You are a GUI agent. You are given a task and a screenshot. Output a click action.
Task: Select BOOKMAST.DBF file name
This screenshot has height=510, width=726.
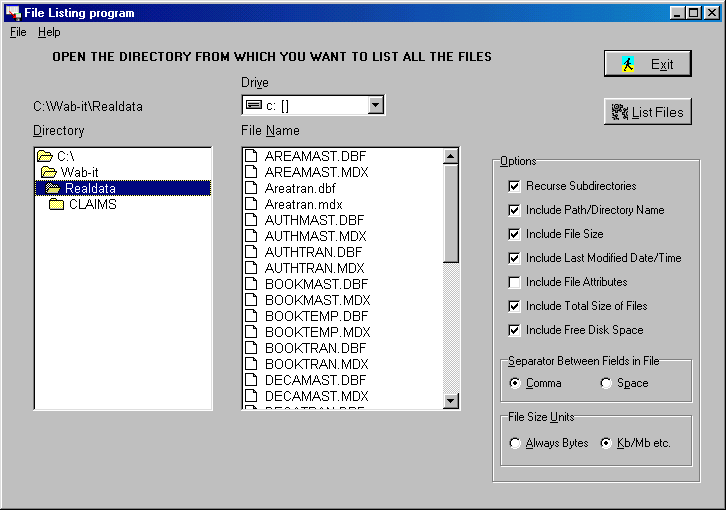coord(316,284)
